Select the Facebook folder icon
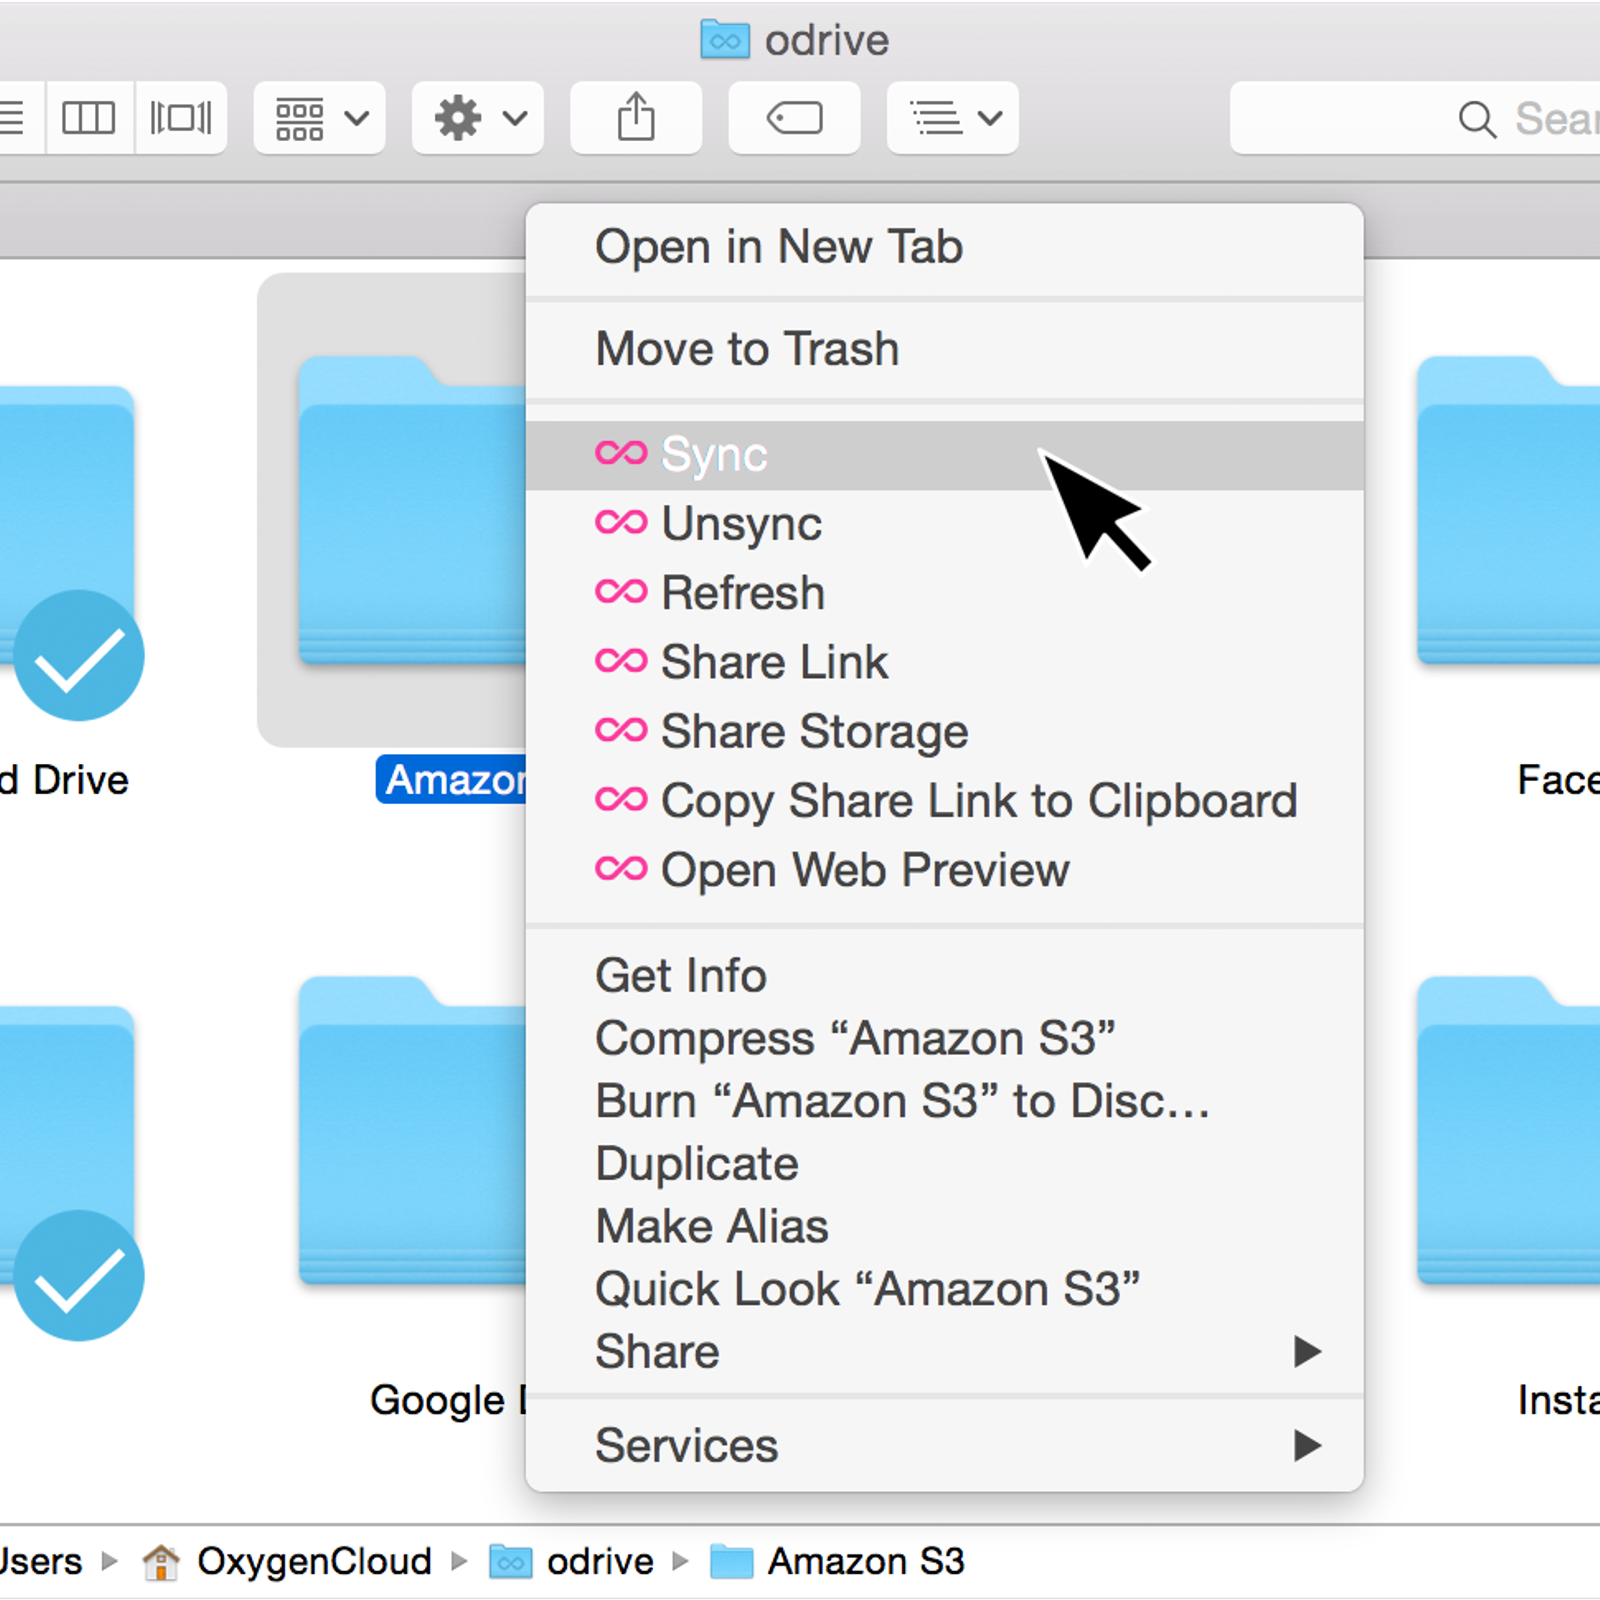The width and height of the screenshot is (1600, 1600). (1508, 510)
